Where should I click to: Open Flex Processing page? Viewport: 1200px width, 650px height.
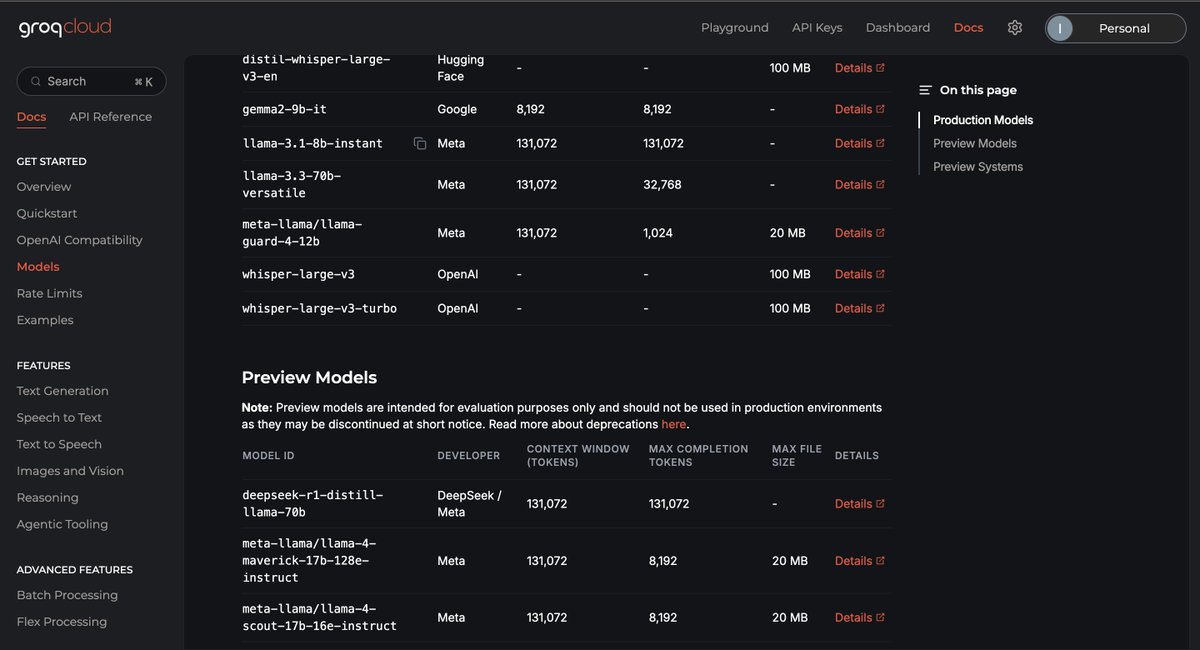(x=62, y=622)
